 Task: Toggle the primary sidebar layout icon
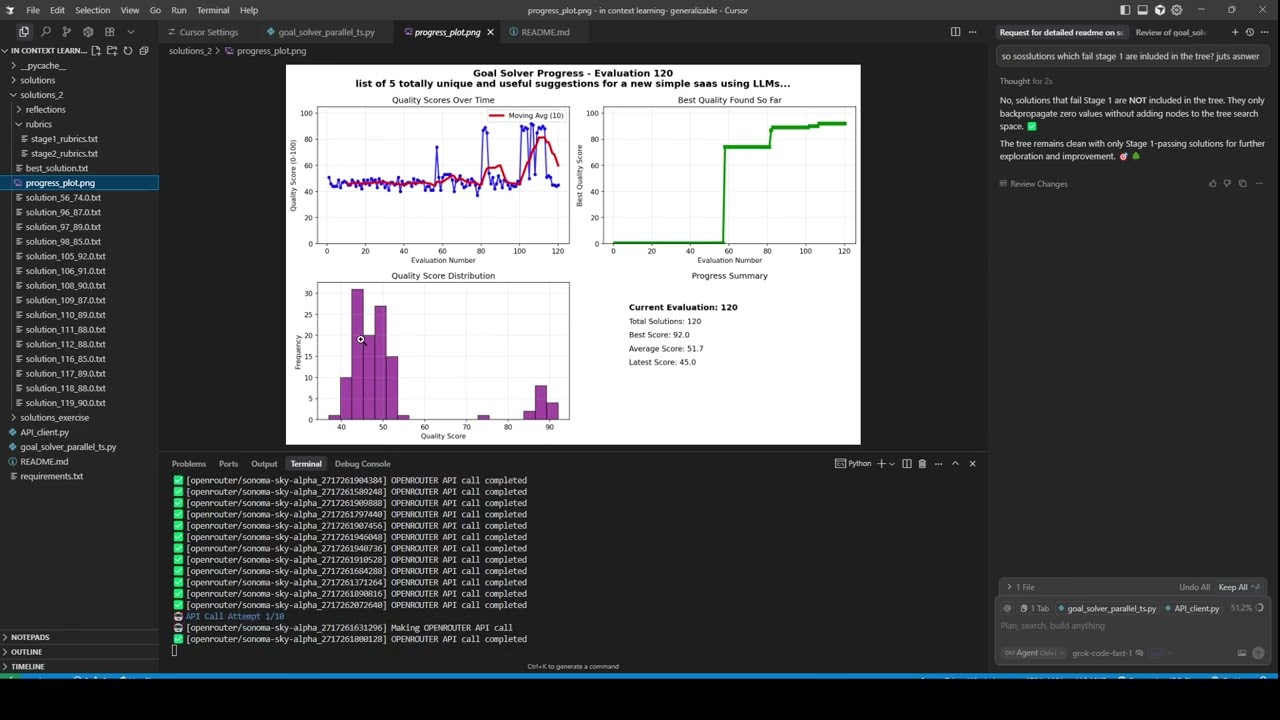[1125, 10]
